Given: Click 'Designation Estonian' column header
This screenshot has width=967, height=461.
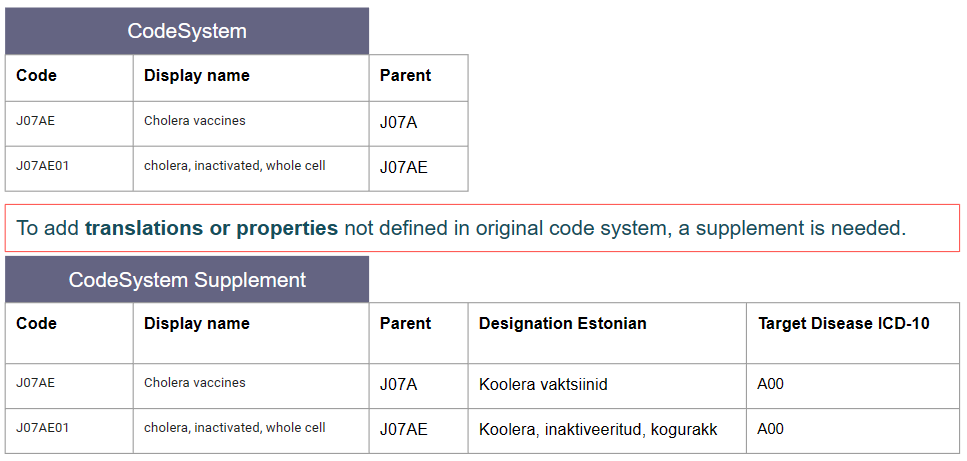Looking at the screenshot, I should 562,324.
